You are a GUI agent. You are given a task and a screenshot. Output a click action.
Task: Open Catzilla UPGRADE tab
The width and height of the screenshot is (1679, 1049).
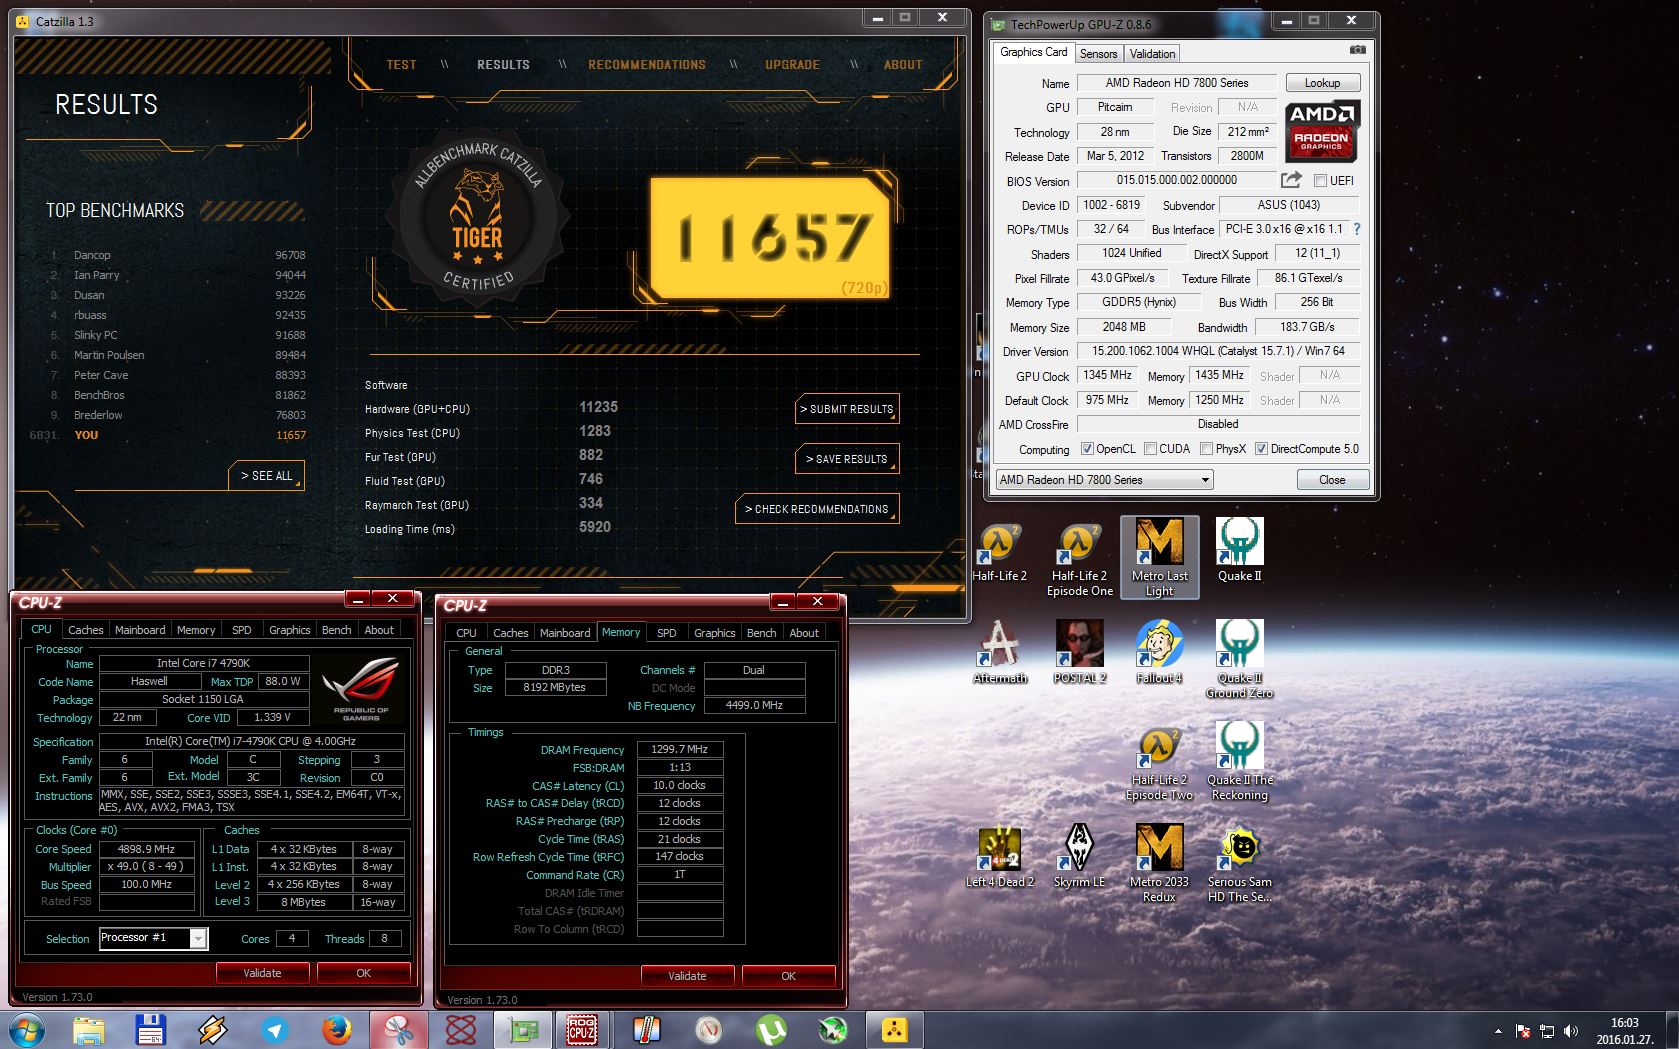792,65
